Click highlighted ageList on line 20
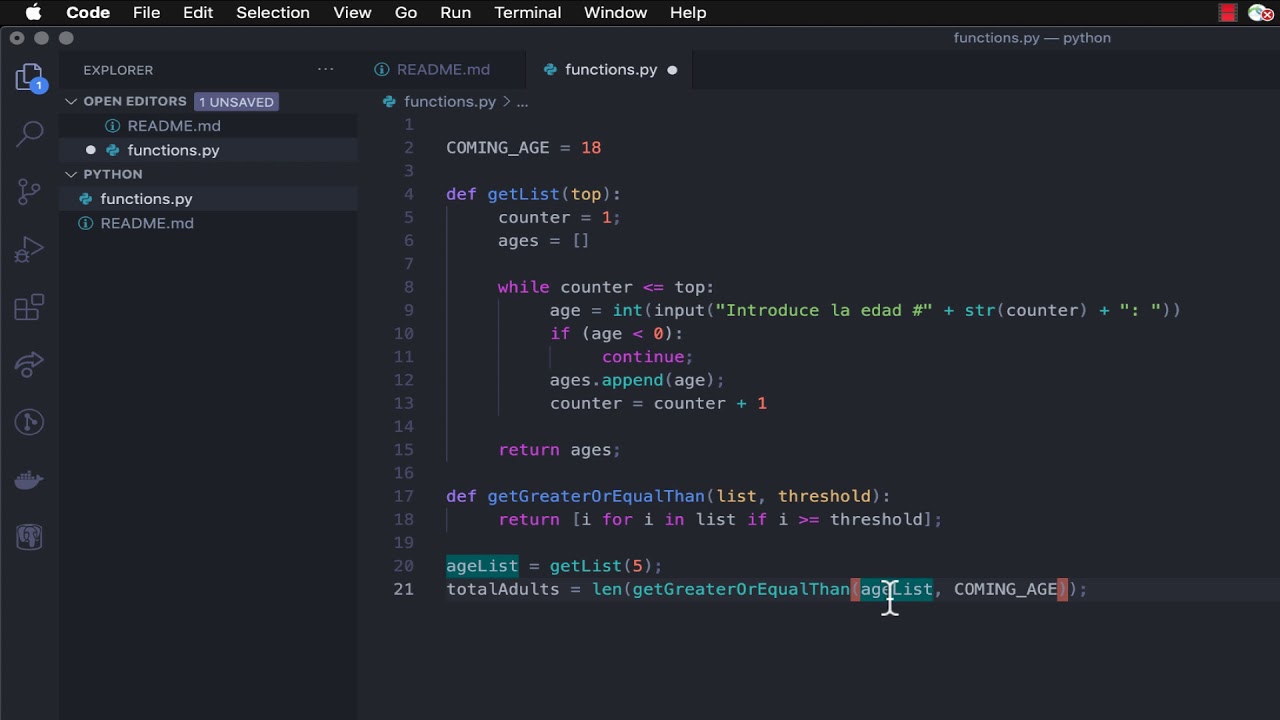The image size is (1280, 720). (x=482, y=566)
